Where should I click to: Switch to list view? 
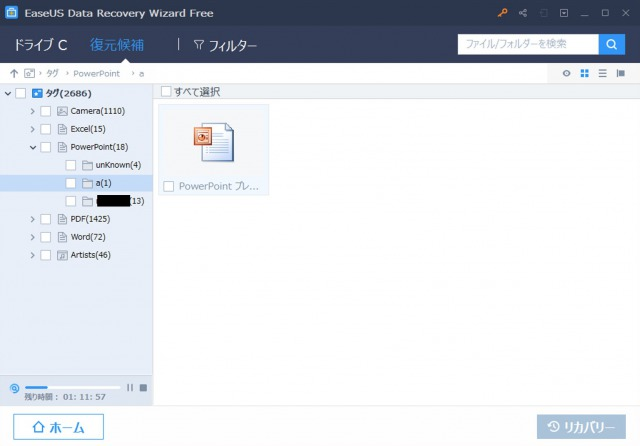coord(602,73)
